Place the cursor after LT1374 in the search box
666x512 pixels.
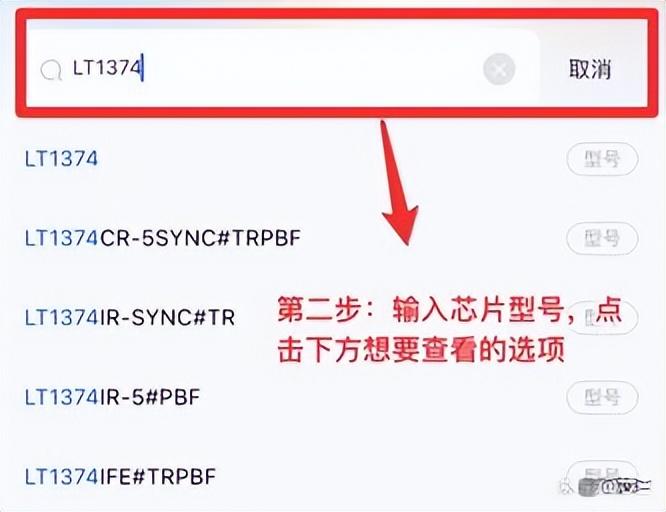143,68
